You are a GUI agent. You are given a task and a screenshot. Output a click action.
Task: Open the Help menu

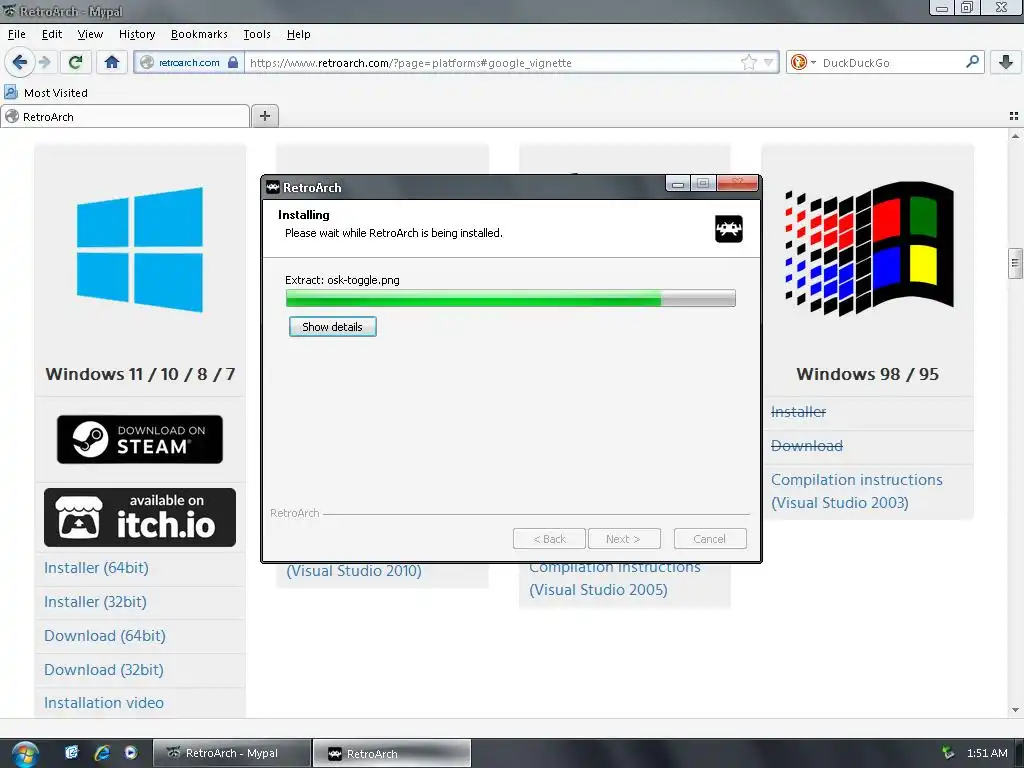click(x=298, y=34)
